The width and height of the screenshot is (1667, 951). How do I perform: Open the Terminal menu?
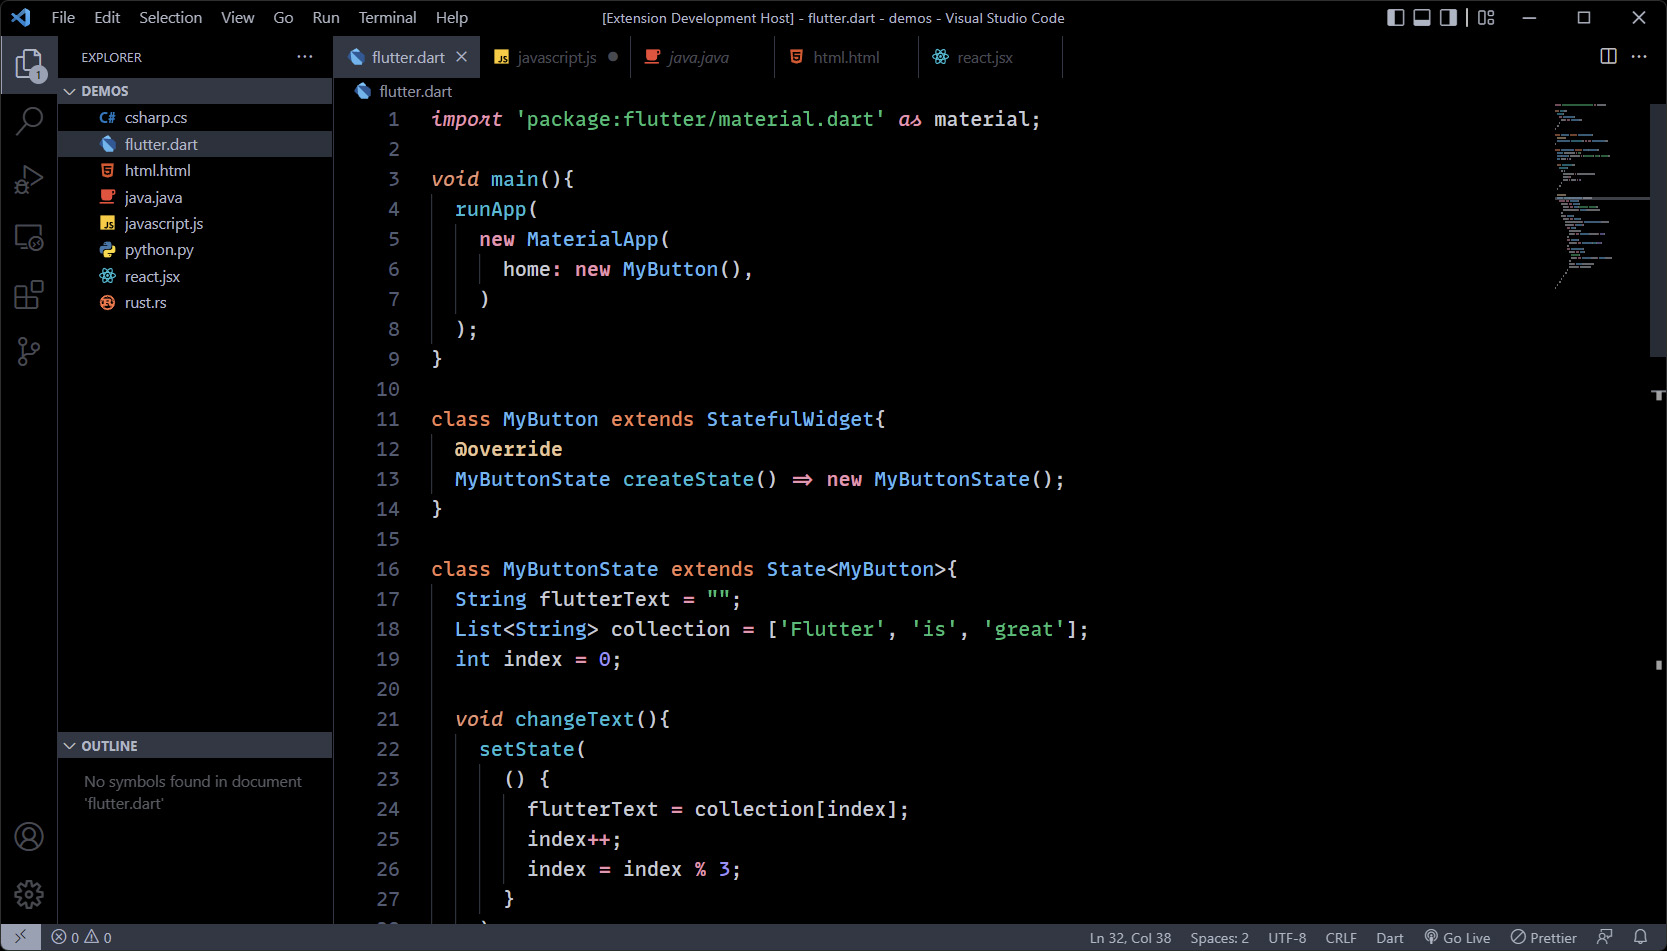tap(387, 17)
